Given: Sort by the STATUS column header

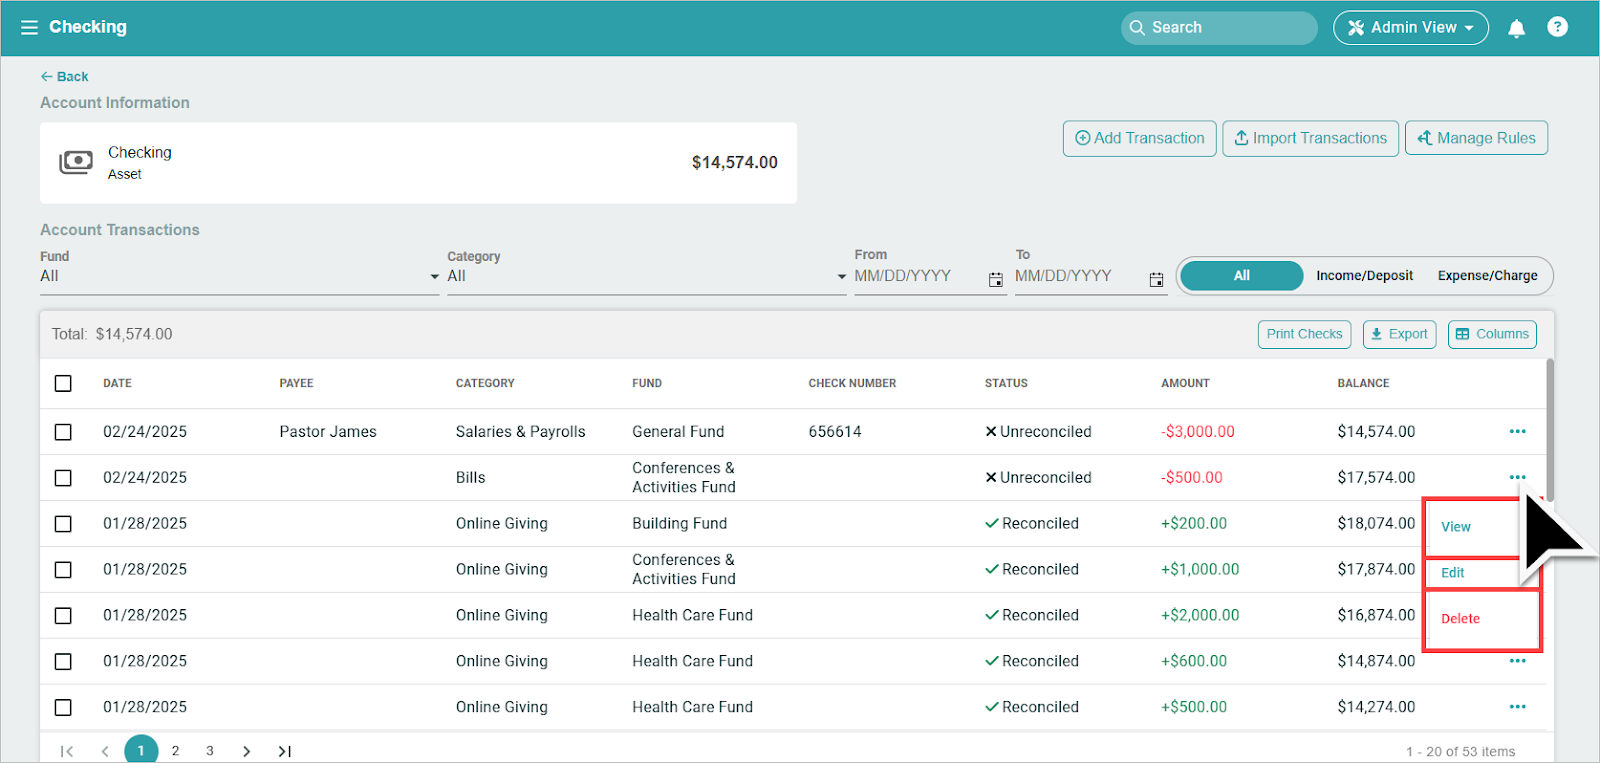Looking at the screenshot, I should click(x=1006, y=383).
